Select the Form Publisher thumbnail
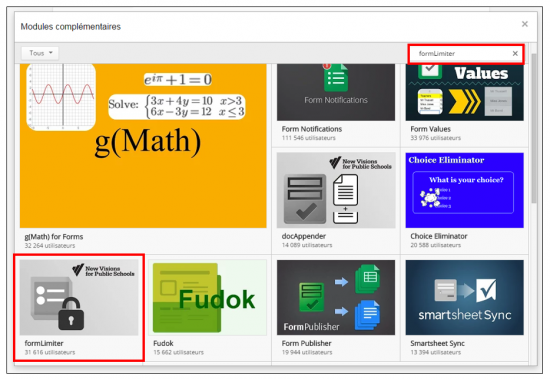Image resolution: width=550 pixels, height=379 pixels. (x=336, y=298)
